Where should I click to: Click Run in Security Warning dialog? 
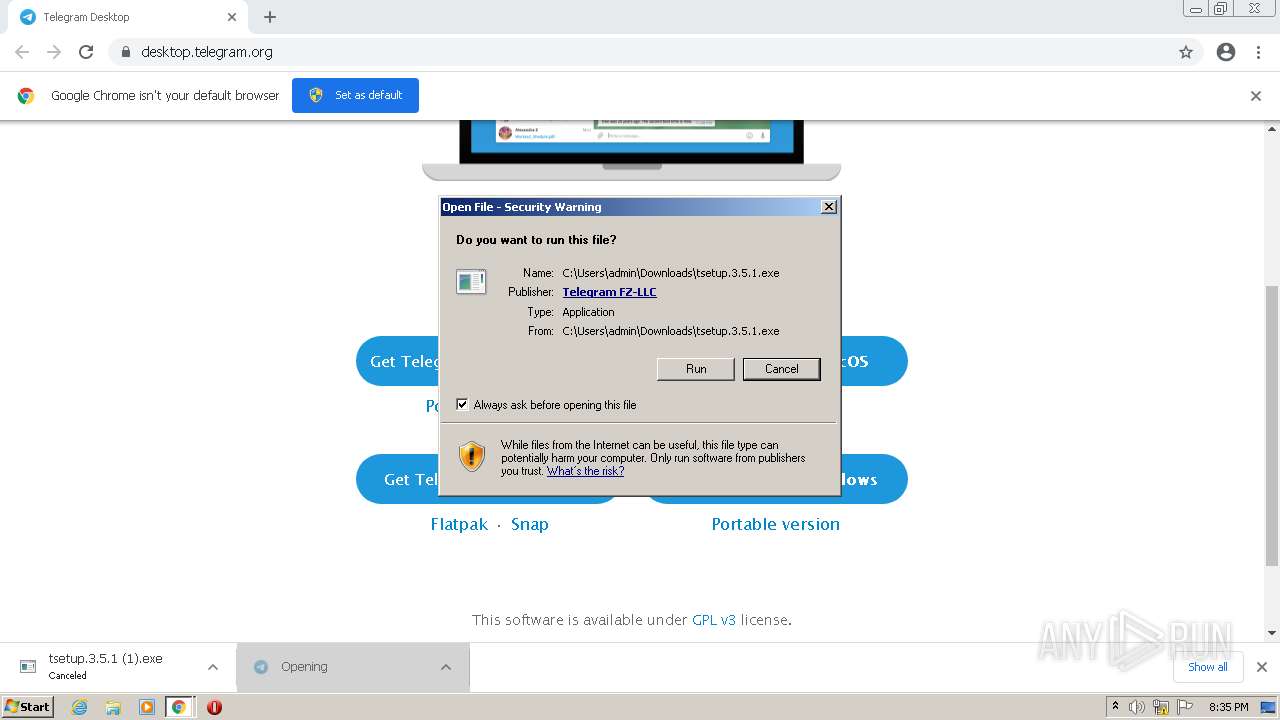click(696, 369)
